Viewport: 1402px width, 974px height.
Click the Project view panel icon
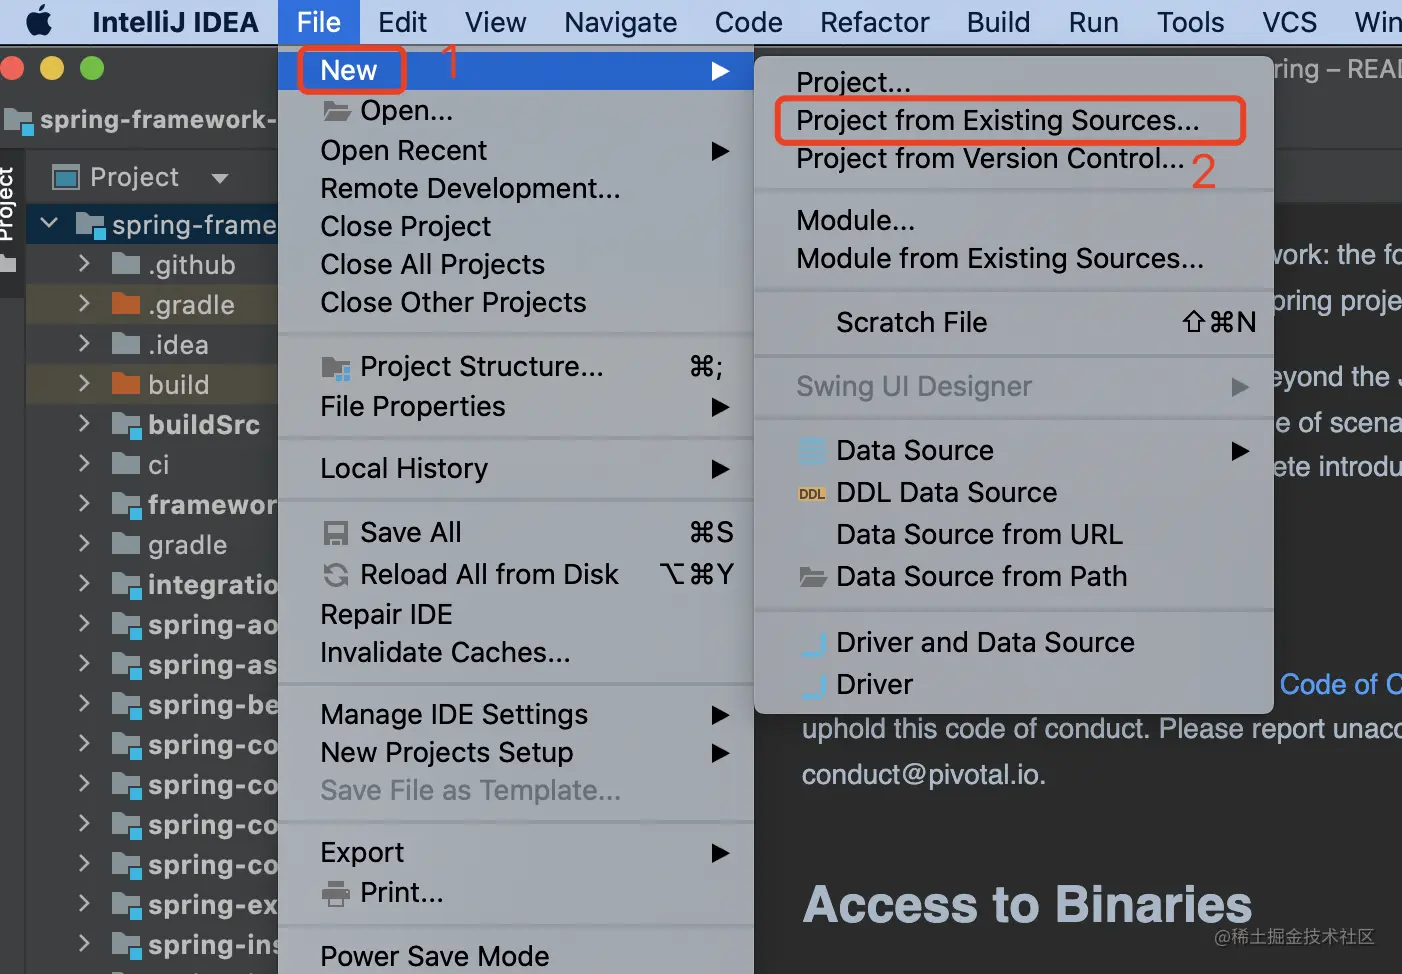[x=66, y=178]
